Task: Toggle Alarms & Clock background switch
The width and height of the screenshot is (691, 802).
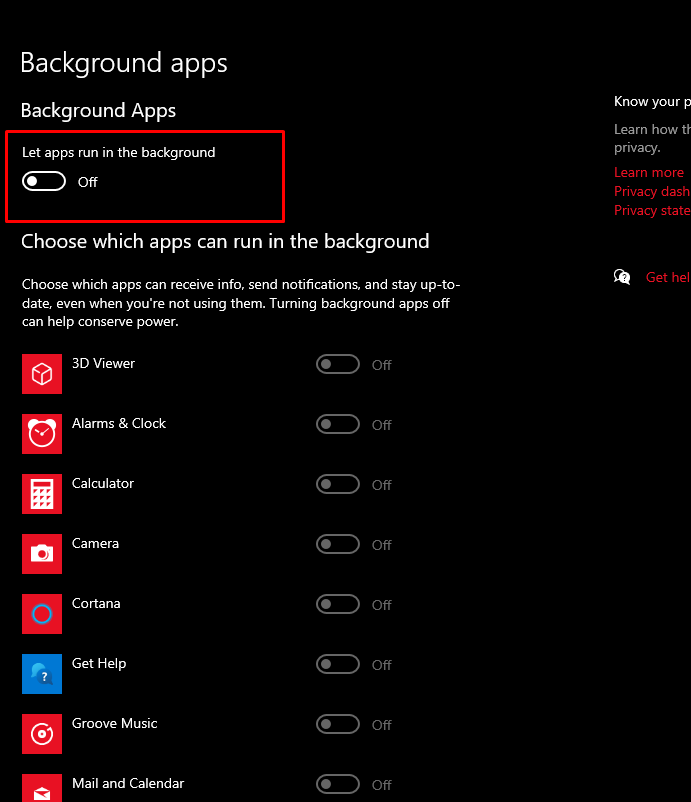Action: 338,424
